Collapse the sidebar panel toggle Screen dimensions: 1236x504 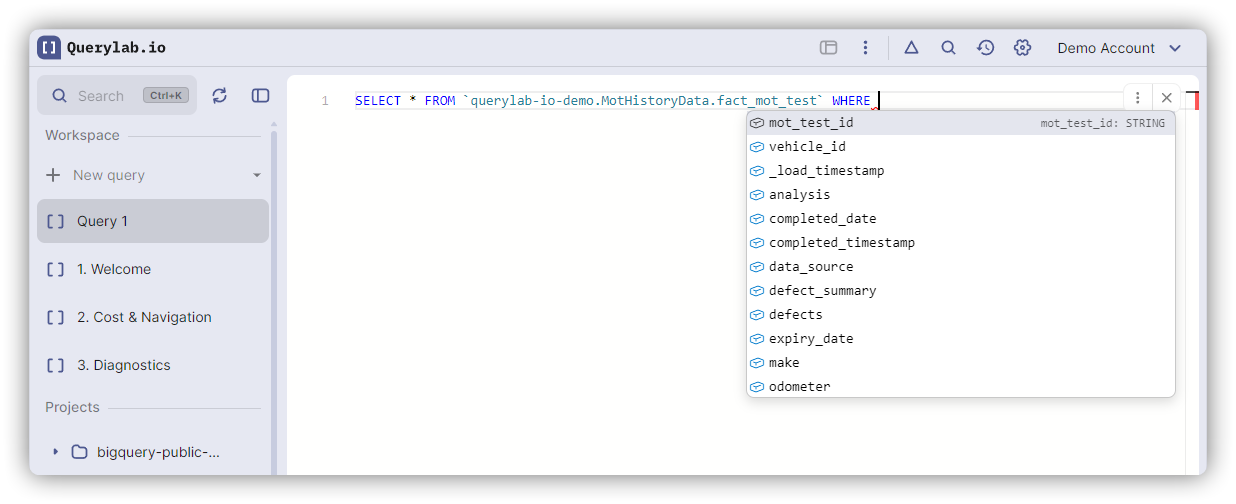point(260,95)
